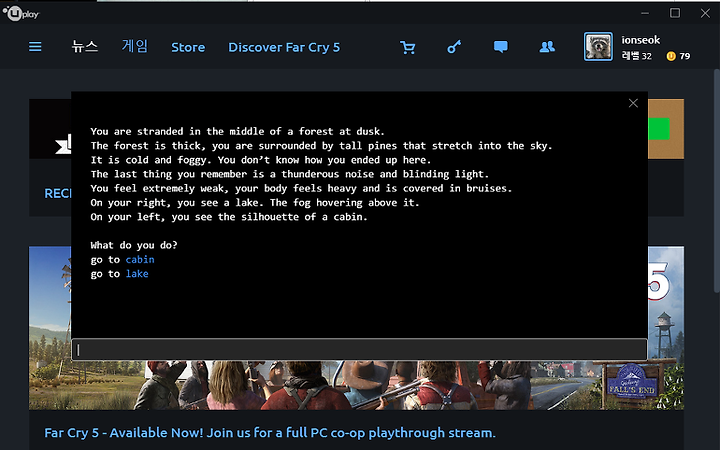Click 'You are stranded in the middle' line

tap(237, 131)
